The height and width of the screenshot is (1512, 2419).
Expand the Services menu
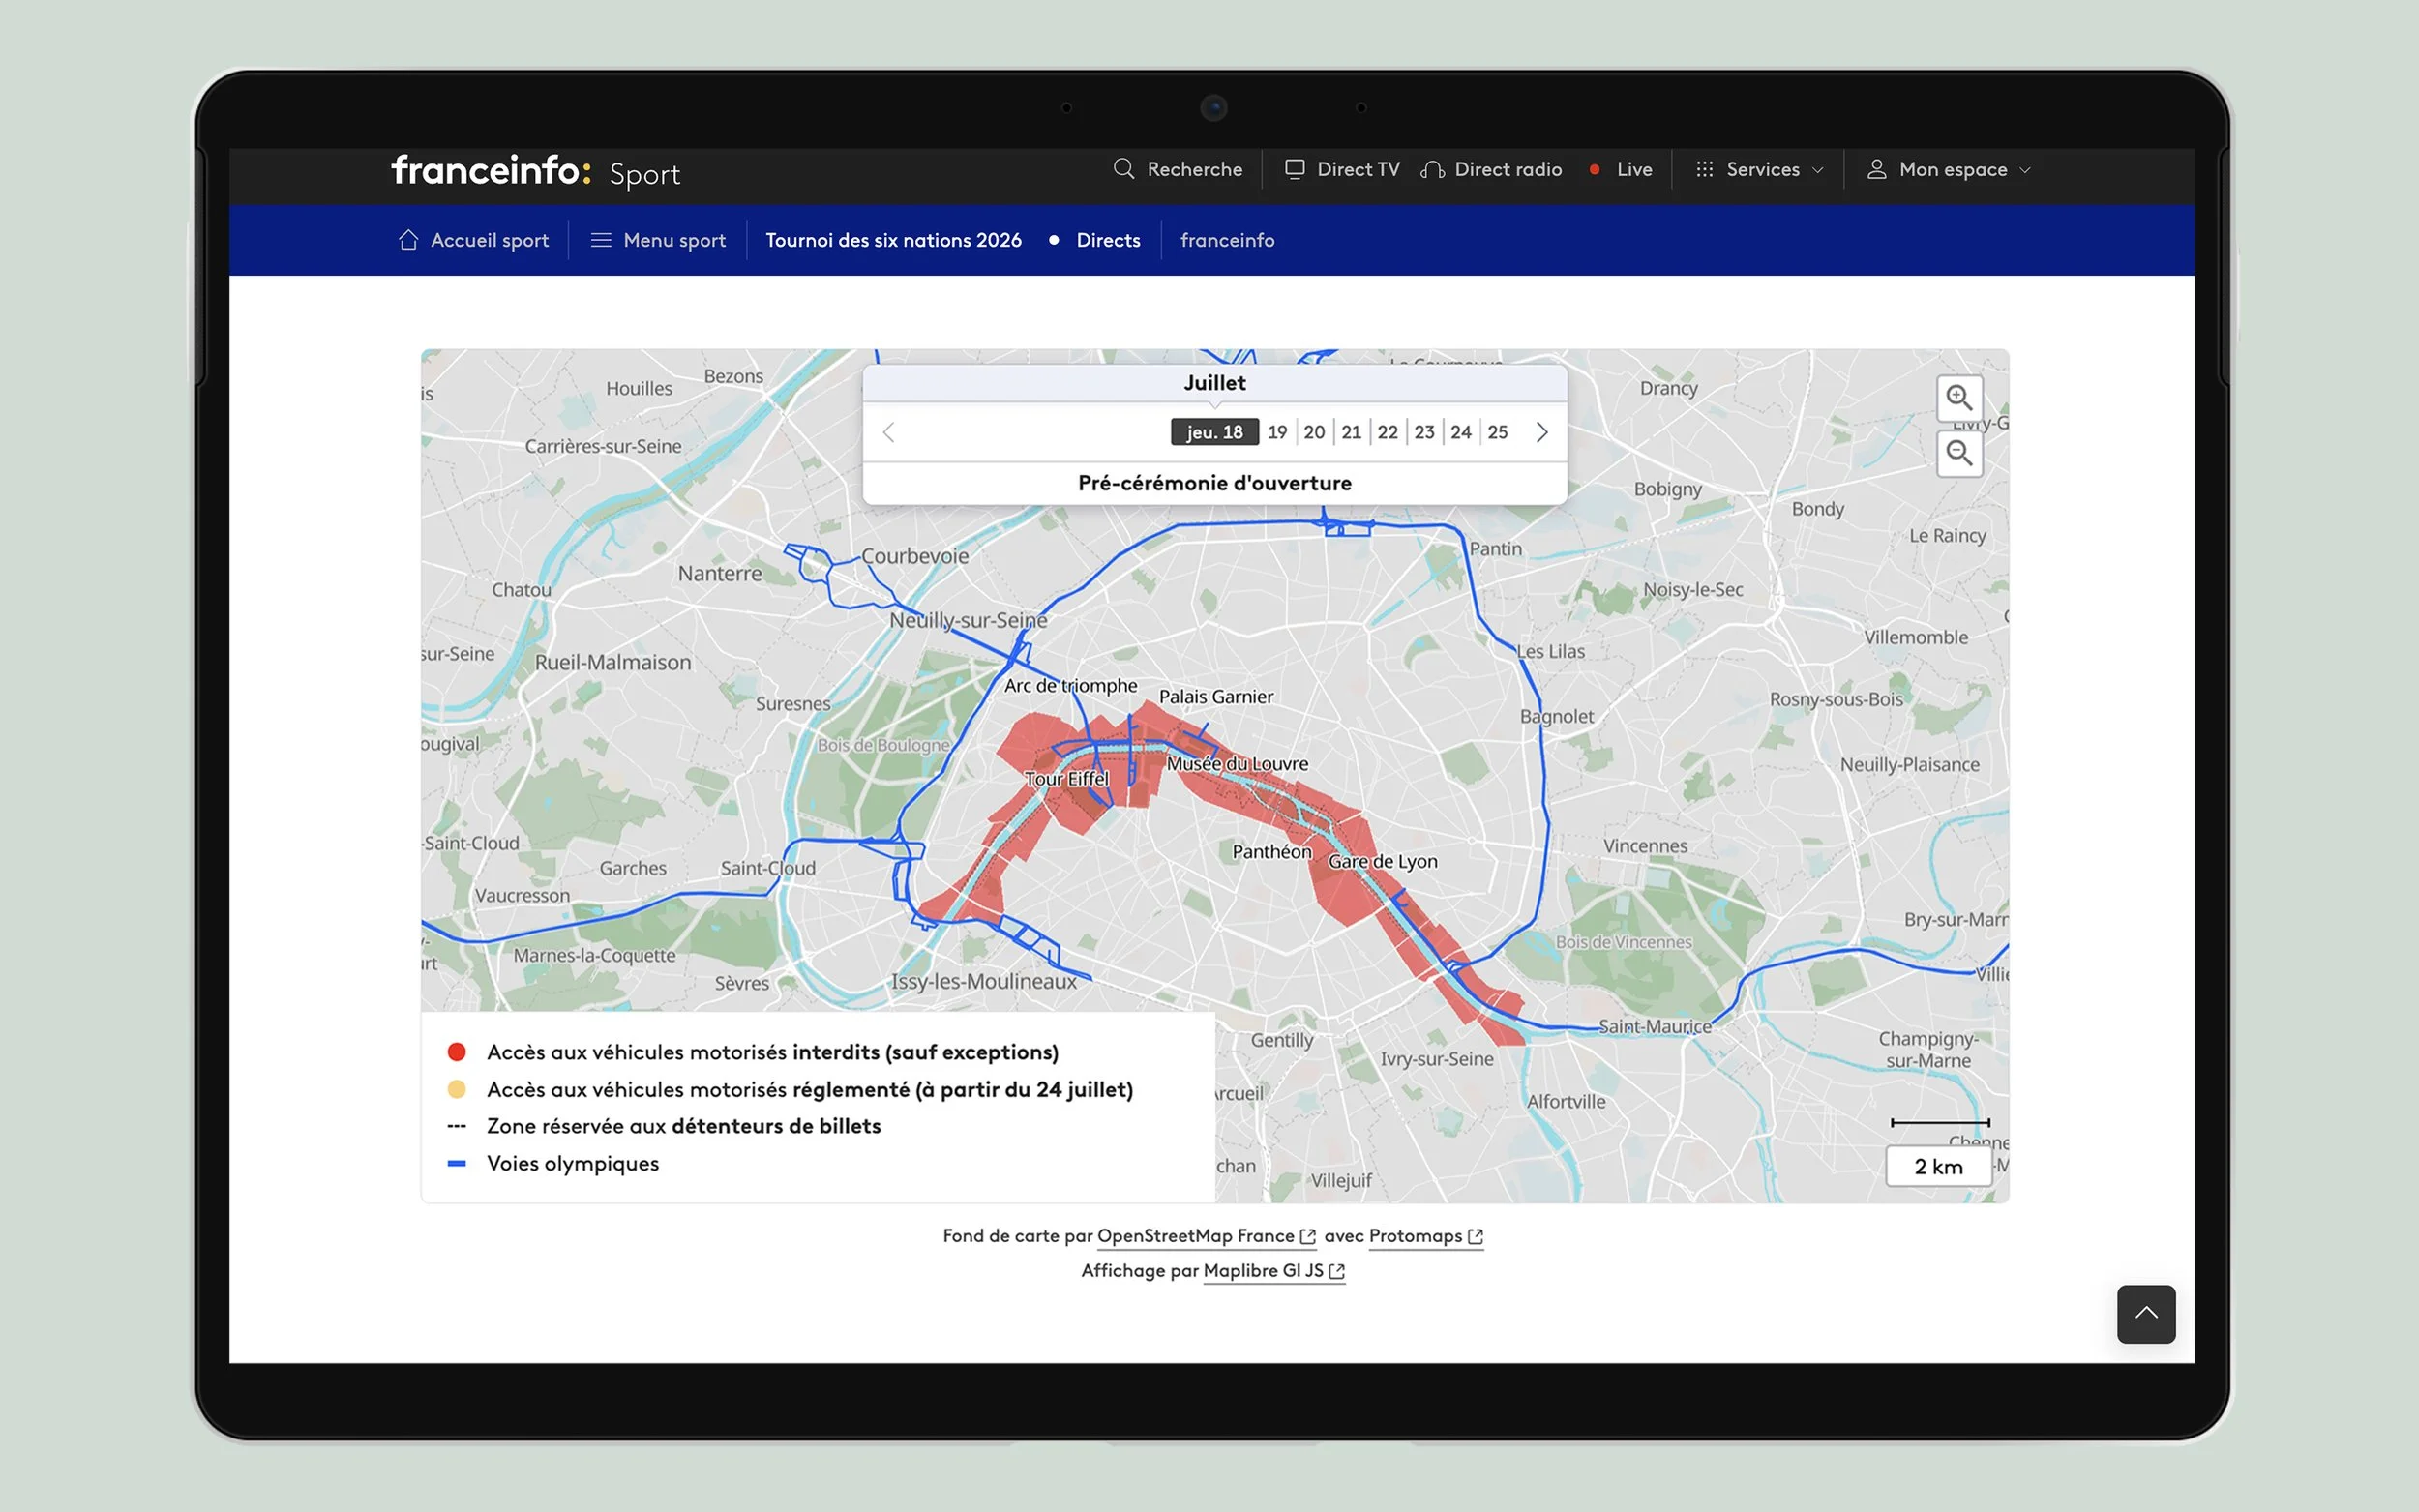(x=1759, y=169)
